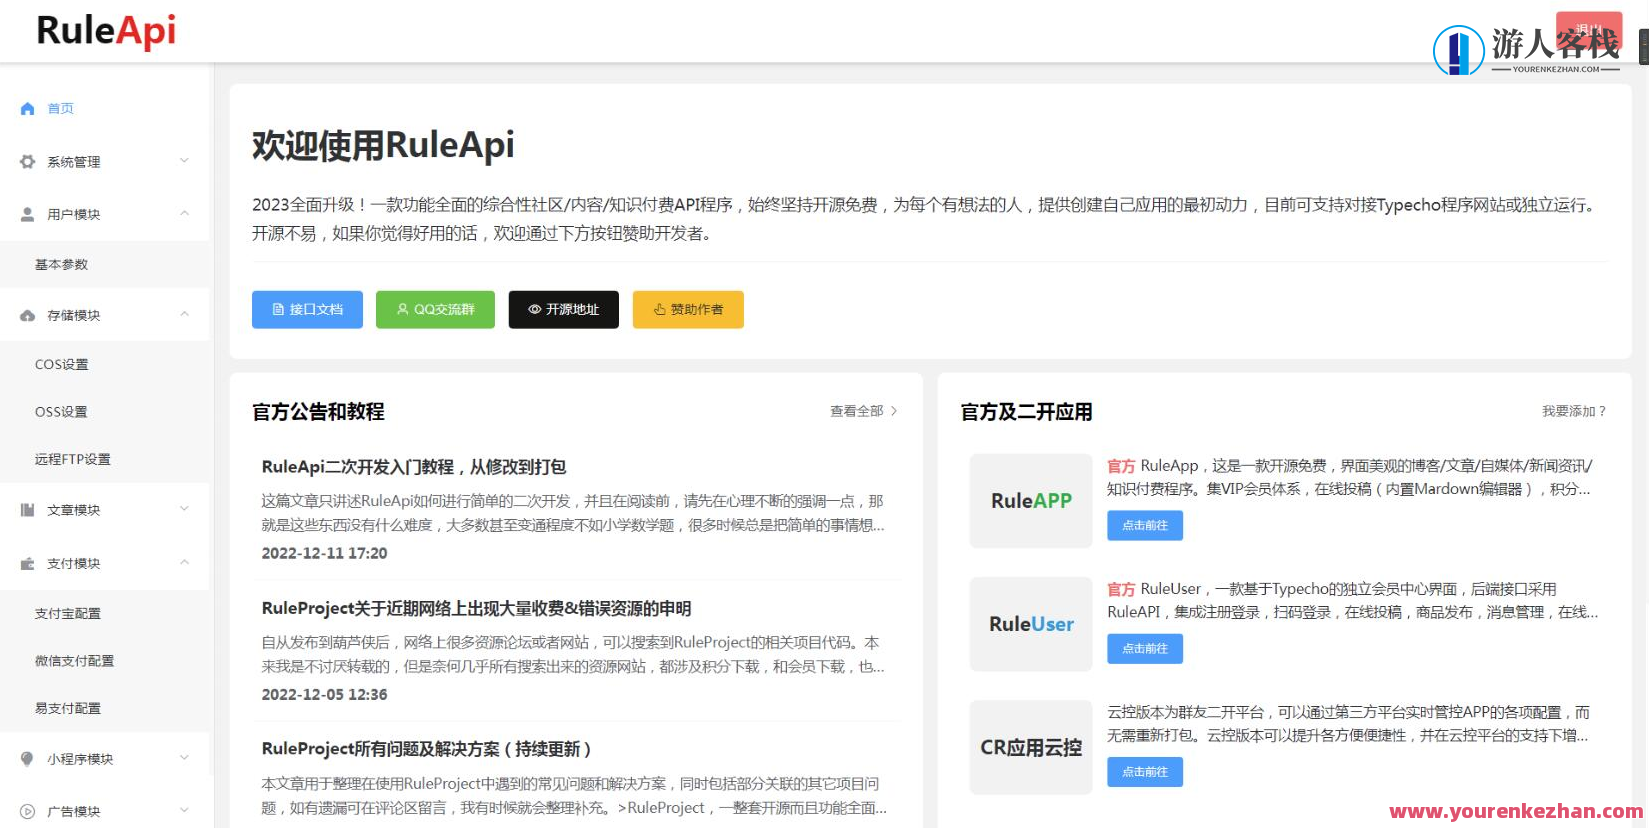
Task: Click the black 开源地址 button
Action: pos(564,310)
